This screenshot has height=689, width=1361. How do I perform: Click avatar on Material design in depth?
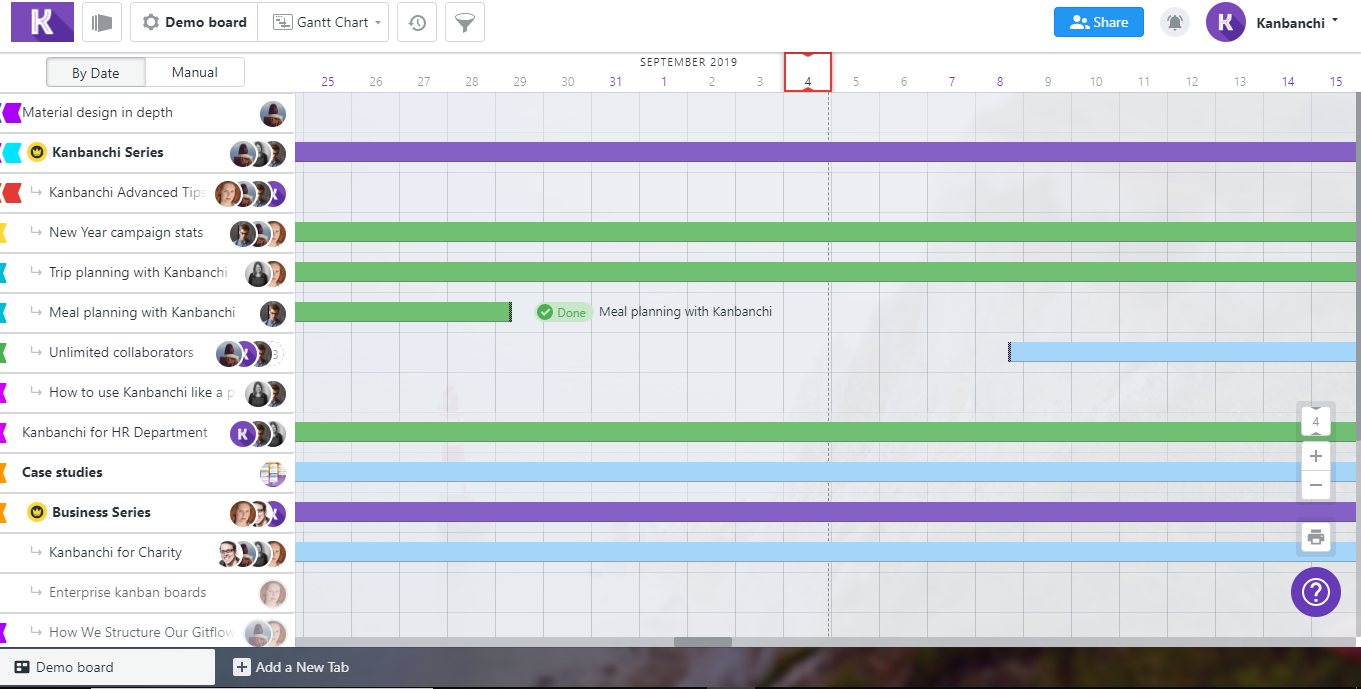(273, 114)
